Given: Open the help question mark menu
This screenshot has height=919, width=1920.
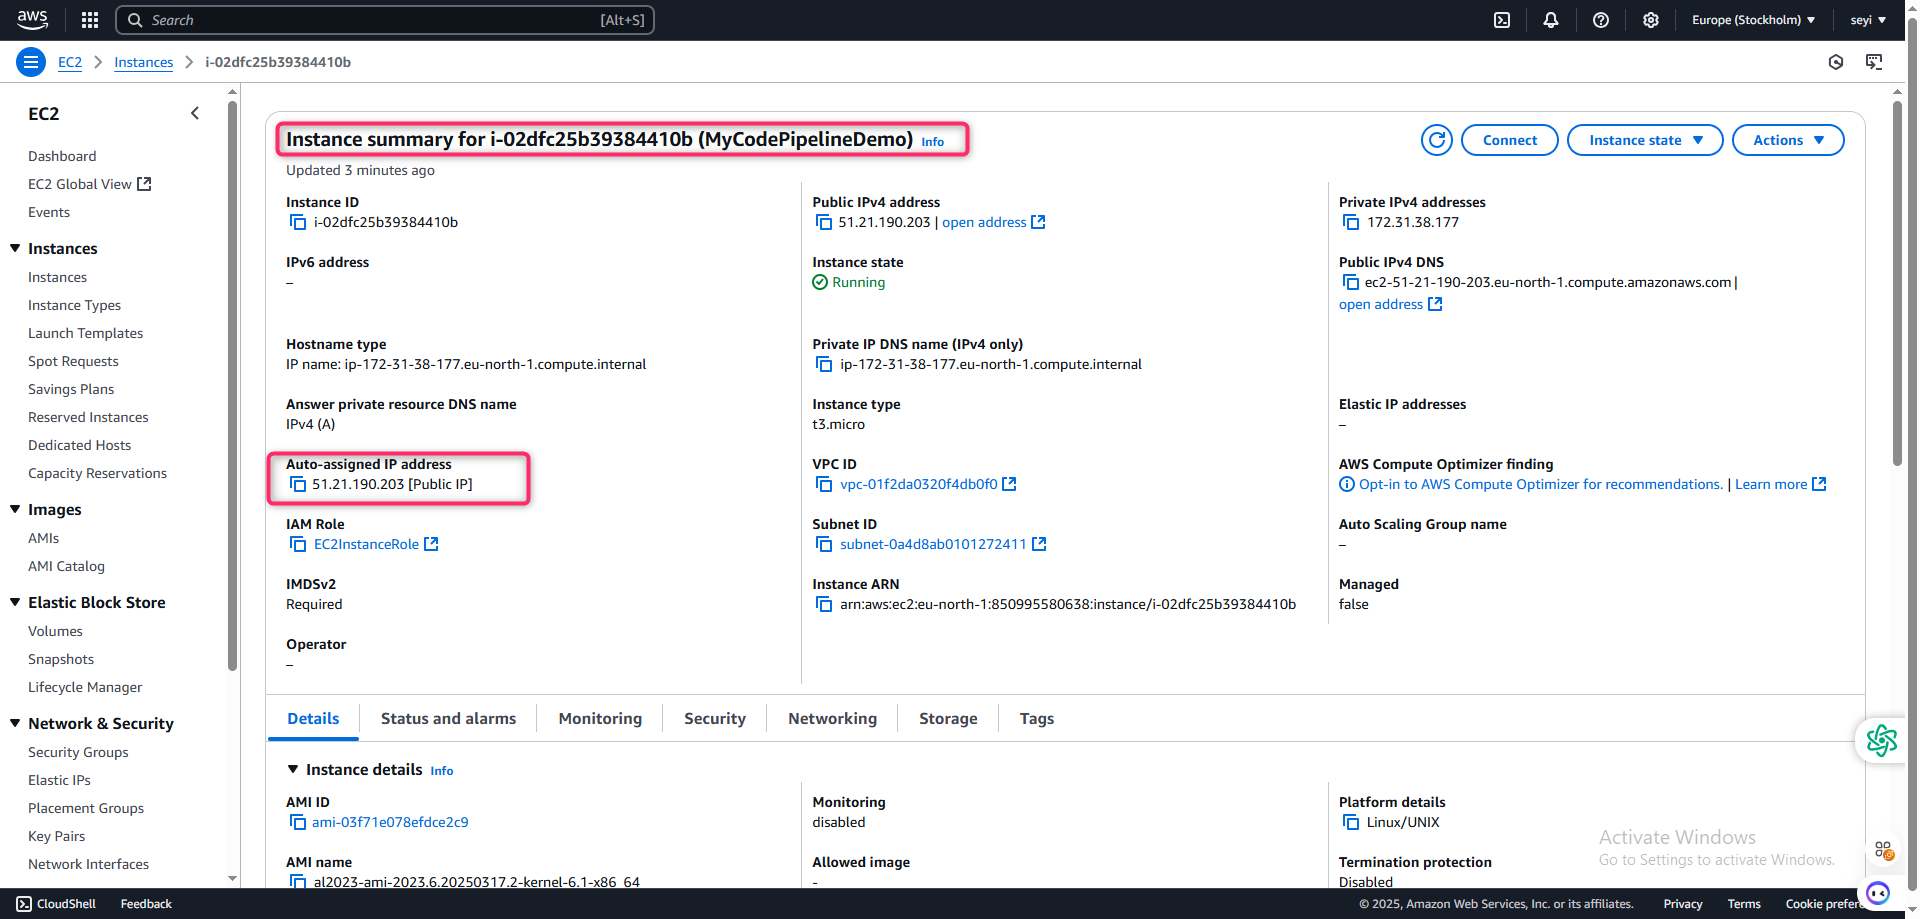Looking at the screenshot, I should coord(1601,20).
